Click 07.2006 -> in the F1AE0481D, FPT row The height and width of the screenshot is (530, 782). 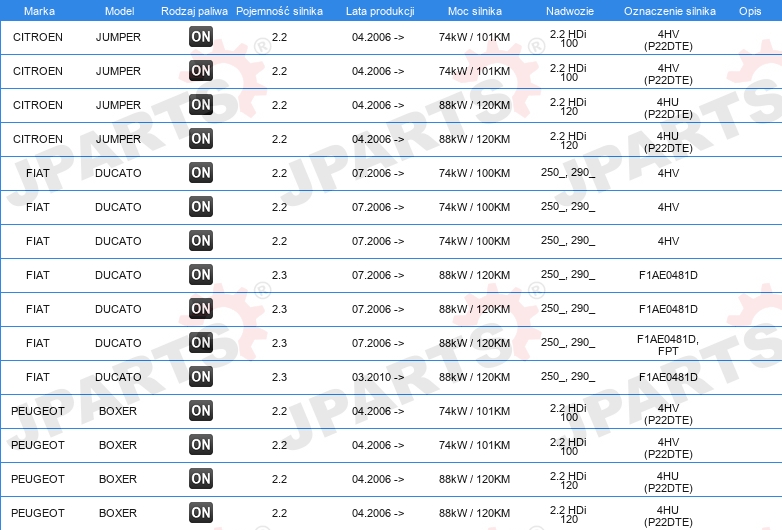[378, 343]
